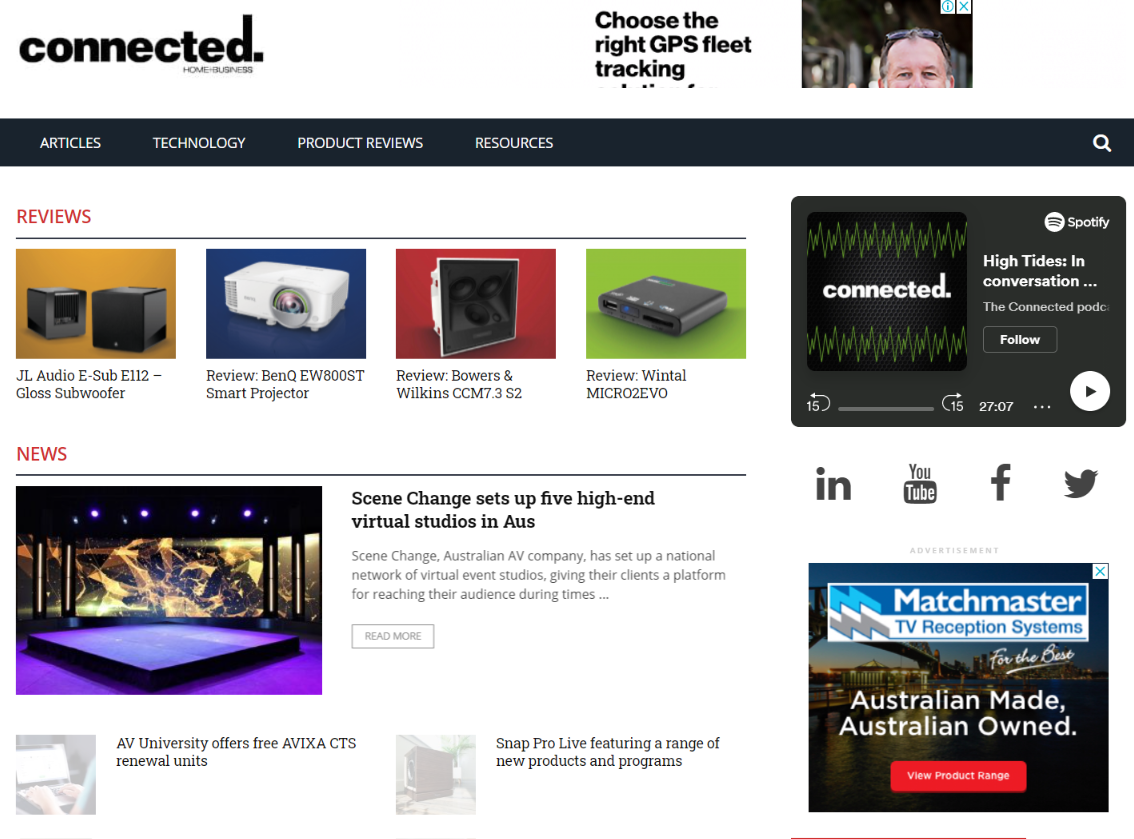The width and height of the screenshot is (1134, 839).
Task: Open the Spotify three-dots more menu
Action: pyautogui.click(x=1042, y=406)
